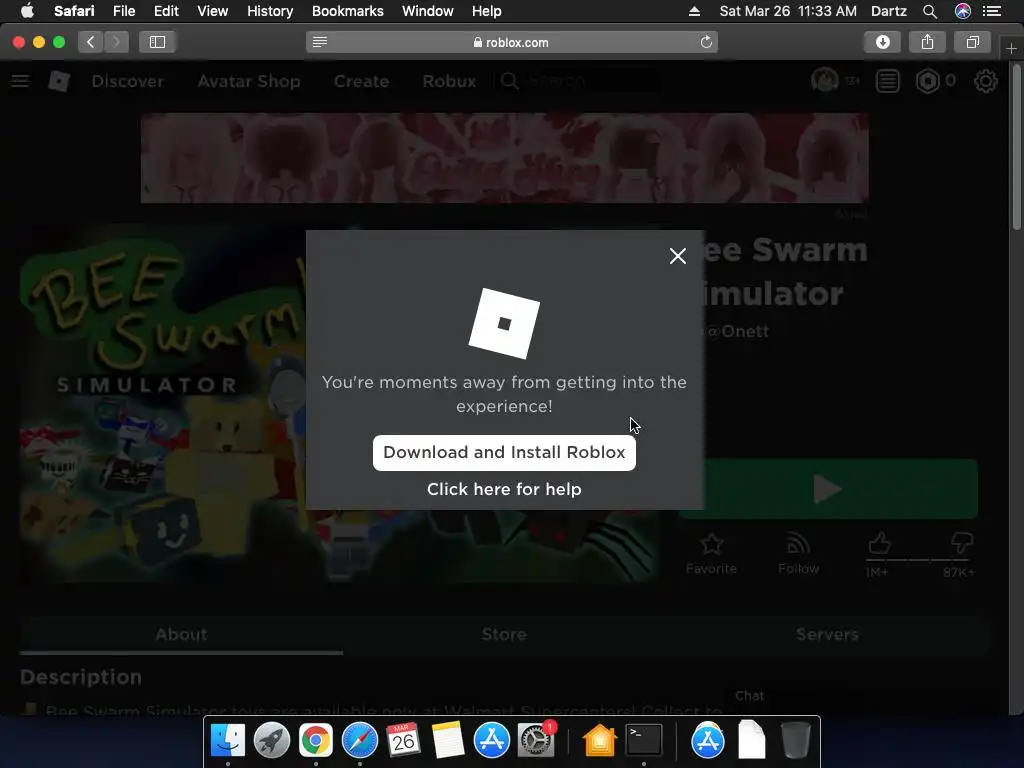Switch to the About tab
The width and height of the screenshot is (1024, 768).
point(181,634)
